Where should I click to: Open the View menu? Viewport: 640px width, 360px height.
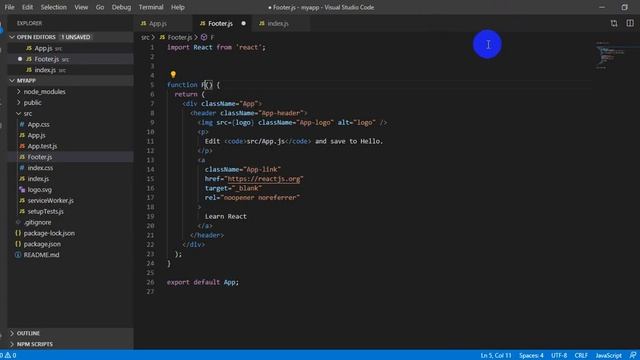click(x=81, y=7)
